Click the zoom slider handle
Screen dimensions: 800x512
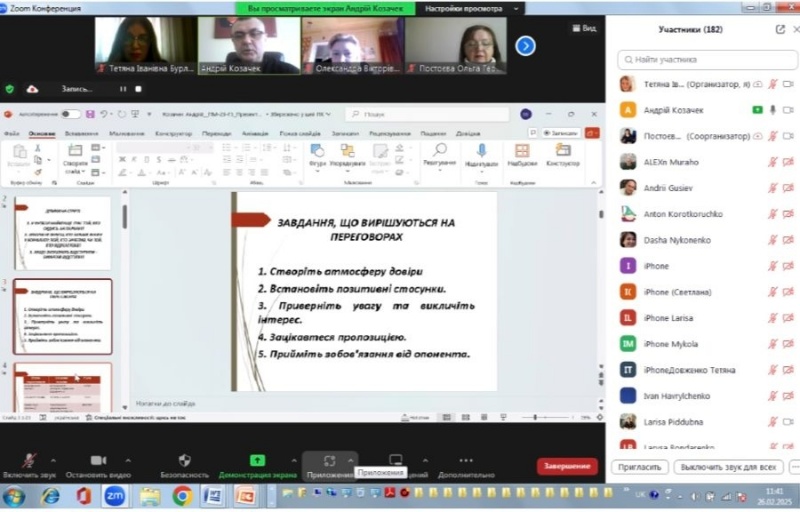coord(535,417)
